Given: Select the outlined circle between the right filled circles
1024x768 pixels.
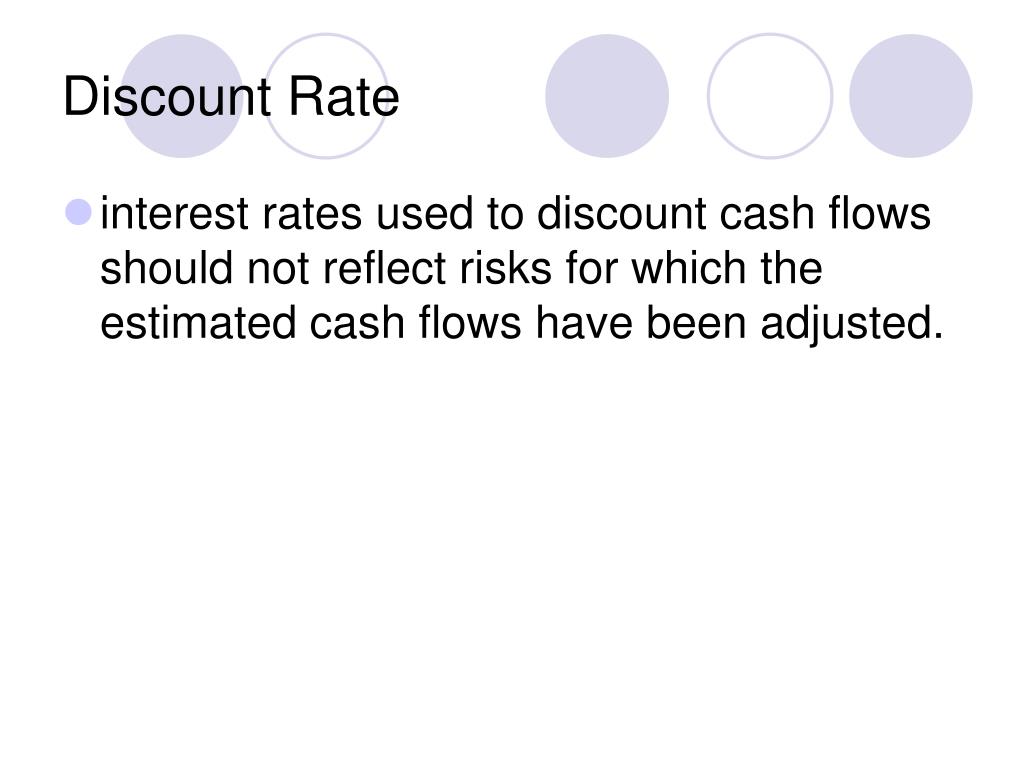Looking at the screenshot, I should 770,96.
